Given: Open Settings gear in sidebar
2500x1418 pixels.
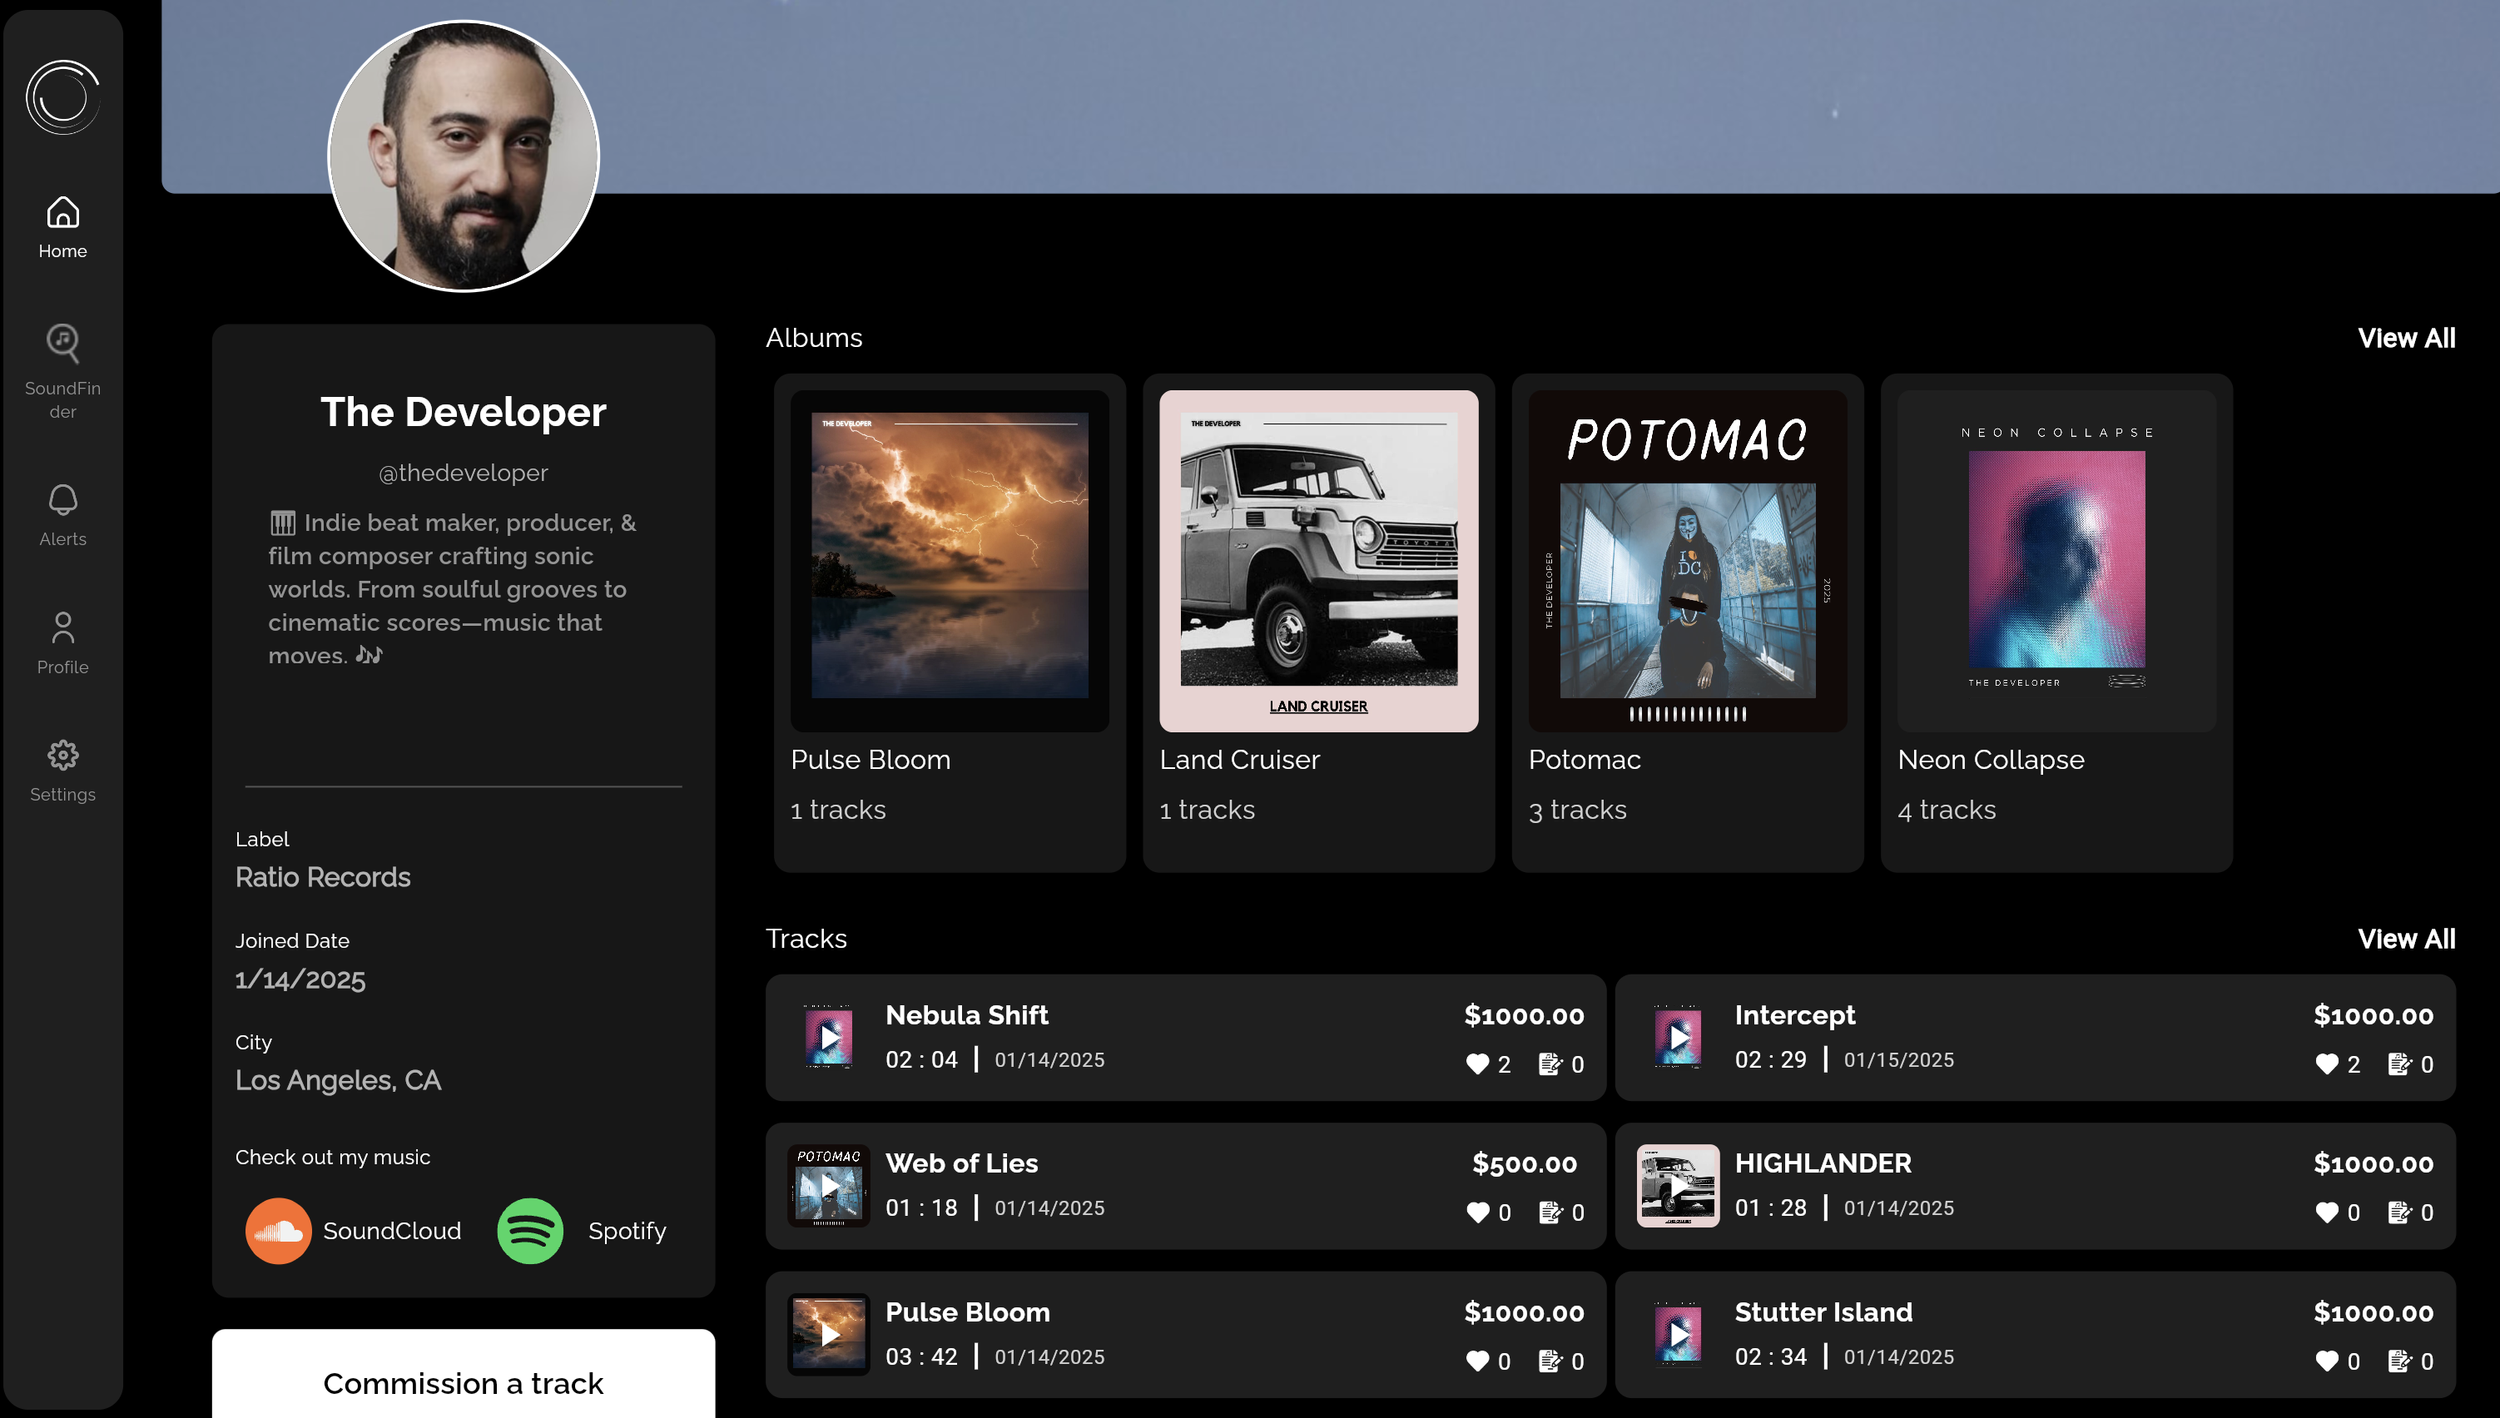Looking at the screenshot, I should [x=62, y=755].
